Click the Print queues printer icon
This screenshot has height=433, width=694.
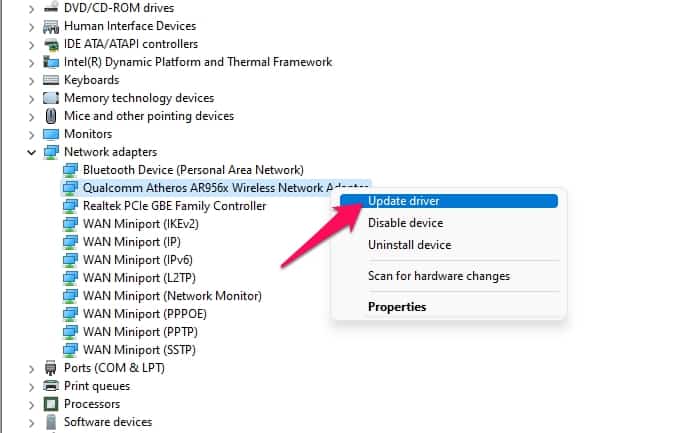click(51, 386)
